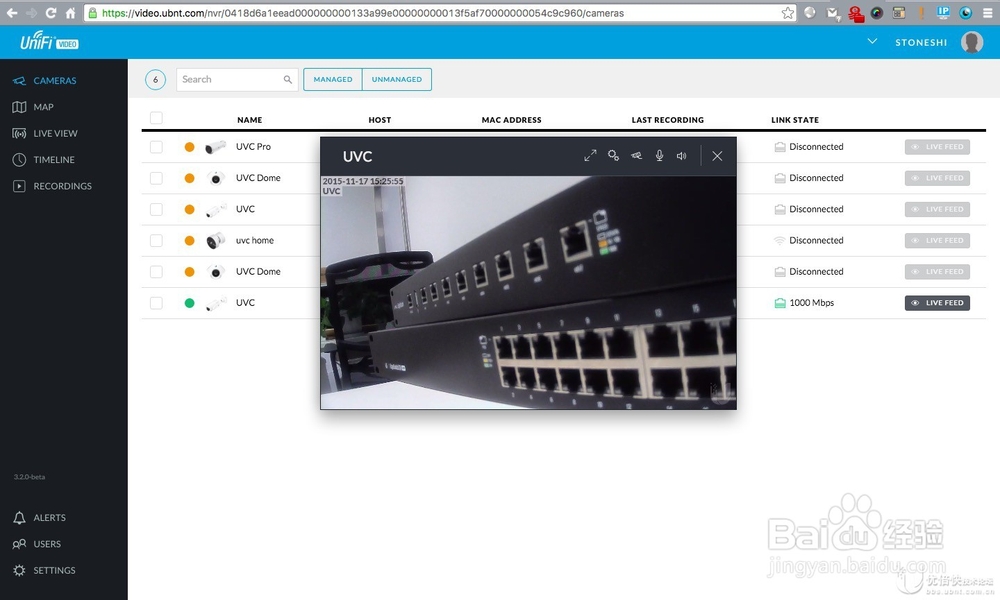Screen dimensions: 1000x600
Task: Check the connected UVC 1000 Mbps row checkbox
Action: [x=156, y=303]
